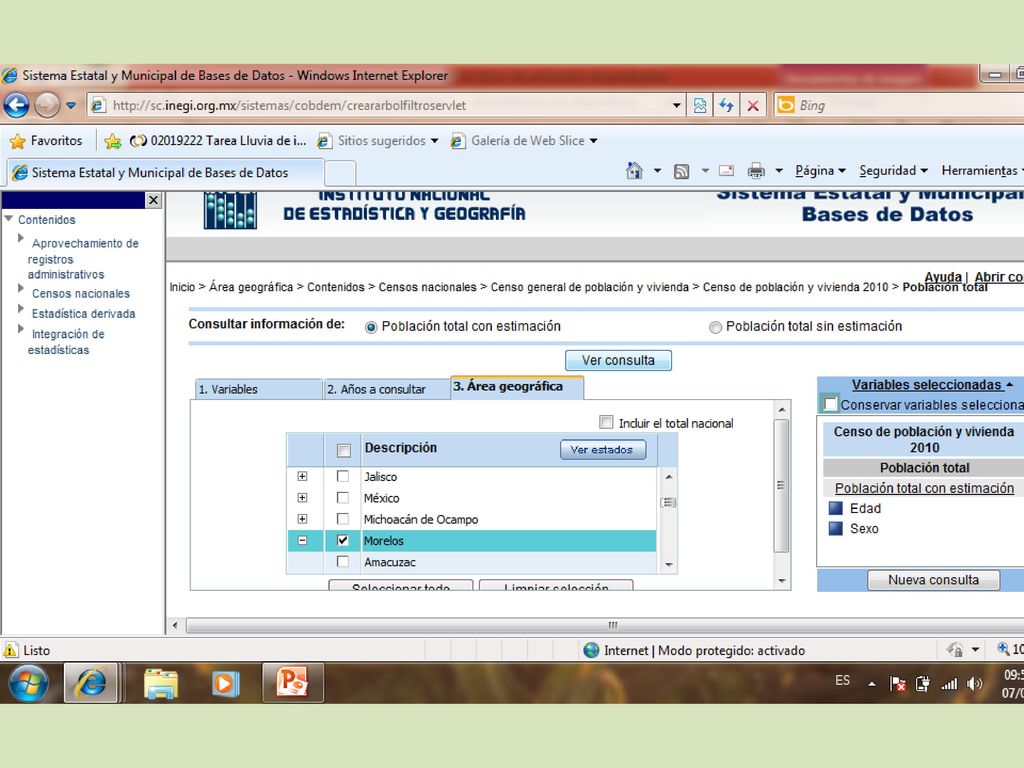Check the Michoacán de Ocampo checkbox
The height and width of the screenshot is (768, 1024).
(343, 519)
